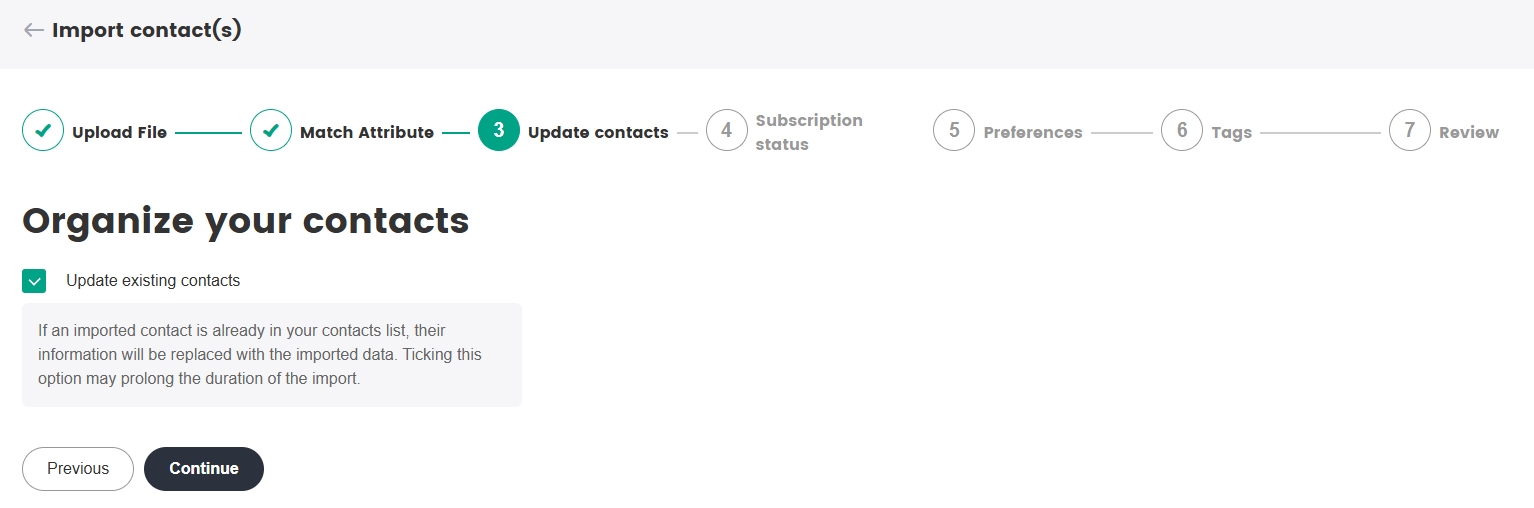Jump to the Preferences step label
1534x508 pixels.
(1033, 132)
